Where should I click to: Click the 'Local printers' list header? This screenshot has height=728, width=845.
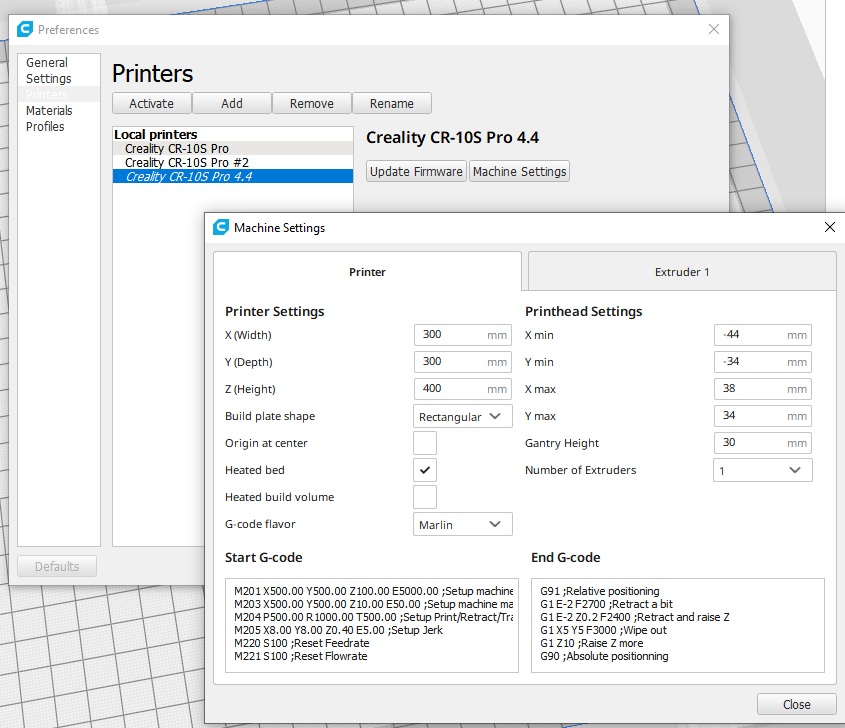pyautogui.click(x=156, y=134)
